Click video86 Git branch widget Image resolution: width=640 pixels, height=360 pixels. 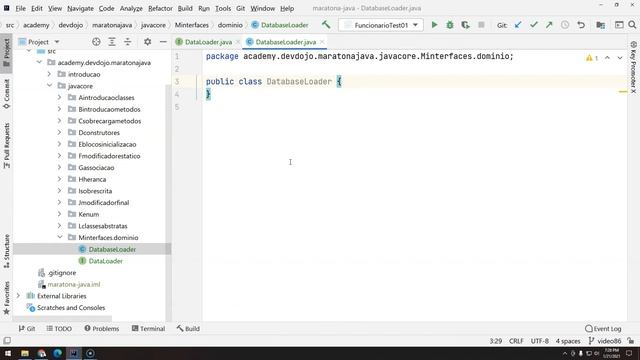[605, 341]
